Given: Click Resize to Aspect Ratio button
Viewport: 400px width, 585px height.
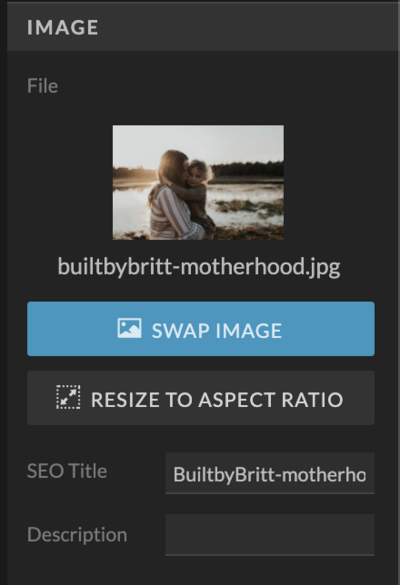Looking at the screenshot, I should [201, 398].
